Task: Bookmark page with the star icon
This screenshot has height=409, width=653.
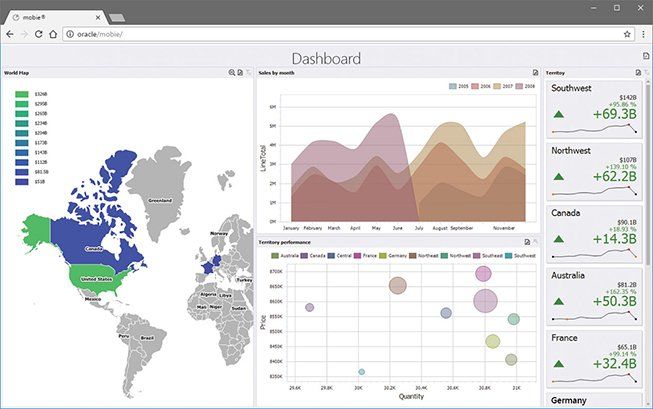Action: [627, 34]
